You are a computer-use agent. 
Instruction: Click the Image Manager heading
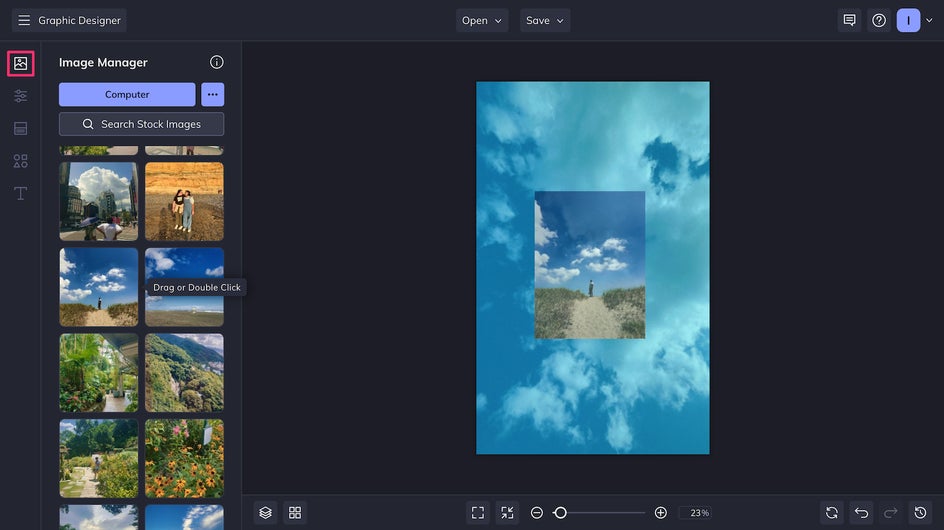pos(103,63)
